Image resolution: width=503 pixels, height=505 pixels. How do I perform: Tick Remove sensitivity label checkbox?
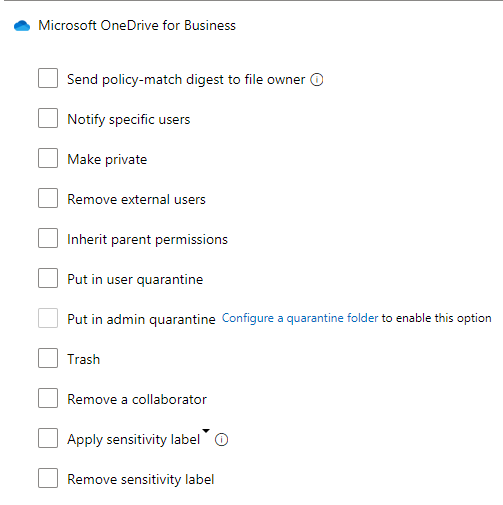point(48,478)
